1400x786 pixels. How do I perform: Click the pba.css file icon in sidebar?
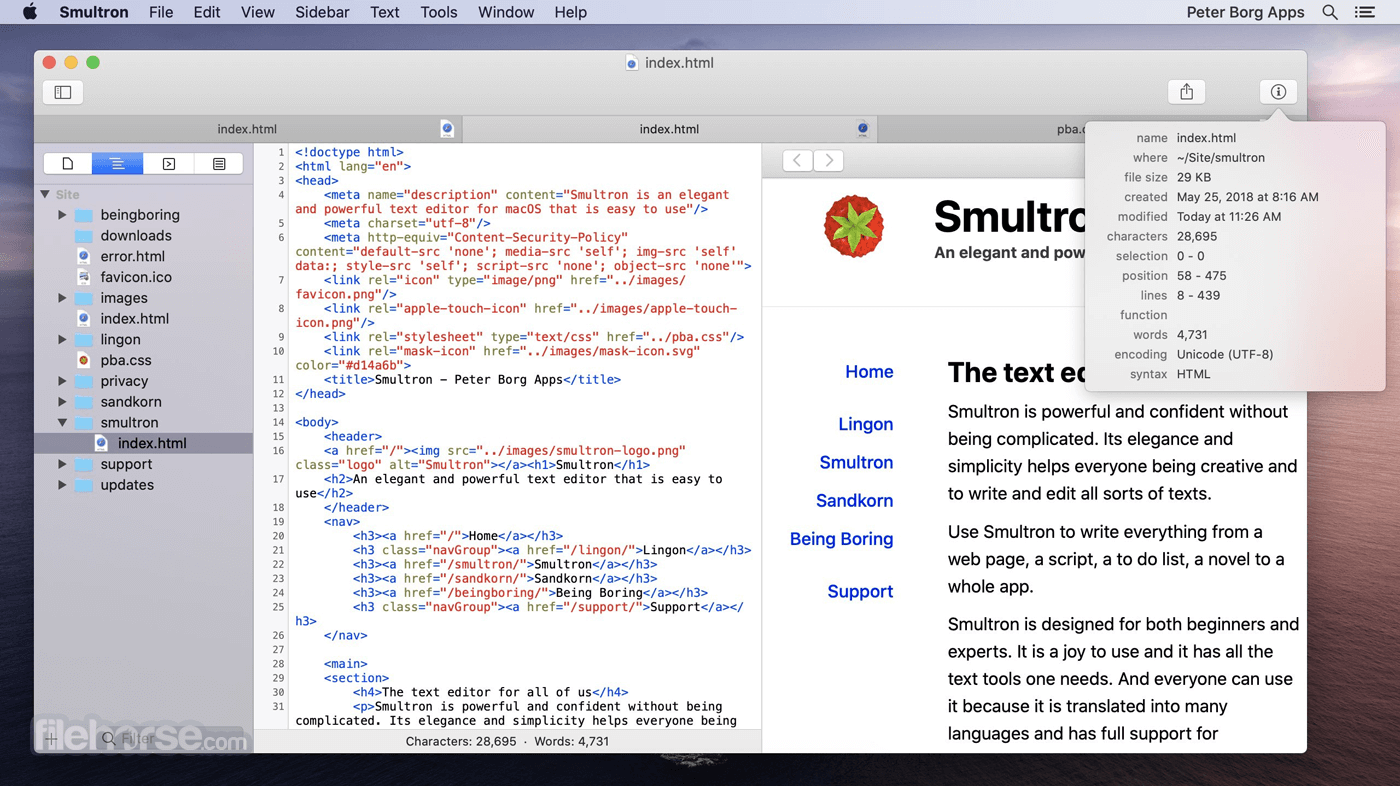pos(84,360)
